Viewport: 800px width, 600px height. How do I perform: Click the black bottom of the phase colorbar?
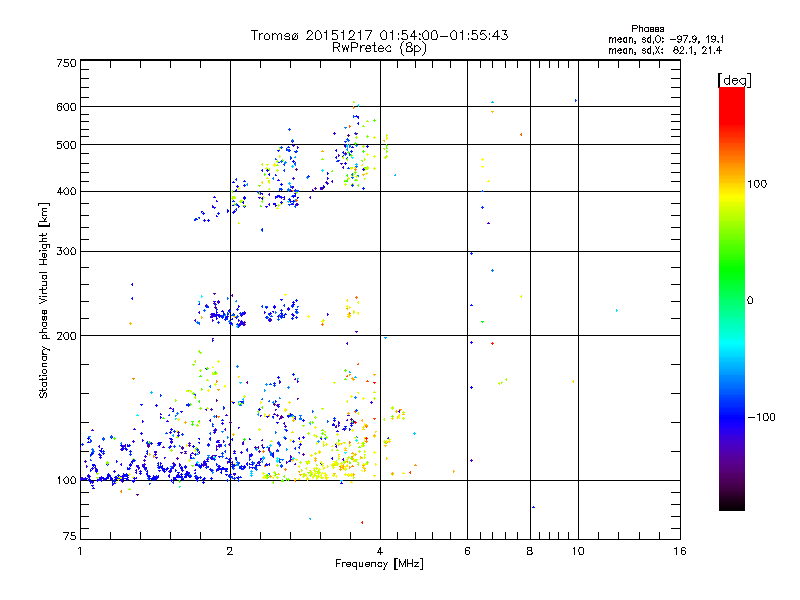[x=732, y=504]
